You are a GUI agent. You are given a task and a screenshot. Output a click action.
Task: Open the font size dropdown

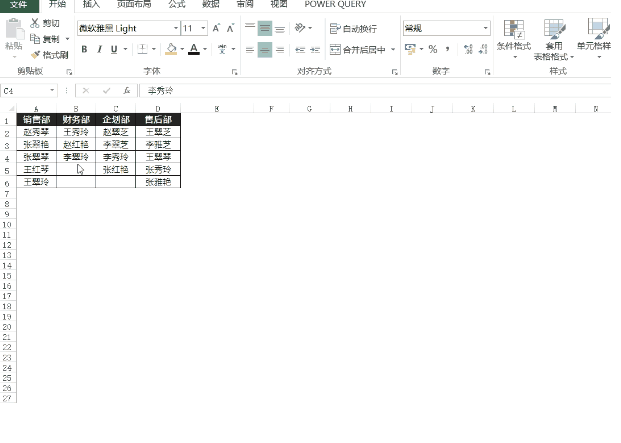click(203, 28)
